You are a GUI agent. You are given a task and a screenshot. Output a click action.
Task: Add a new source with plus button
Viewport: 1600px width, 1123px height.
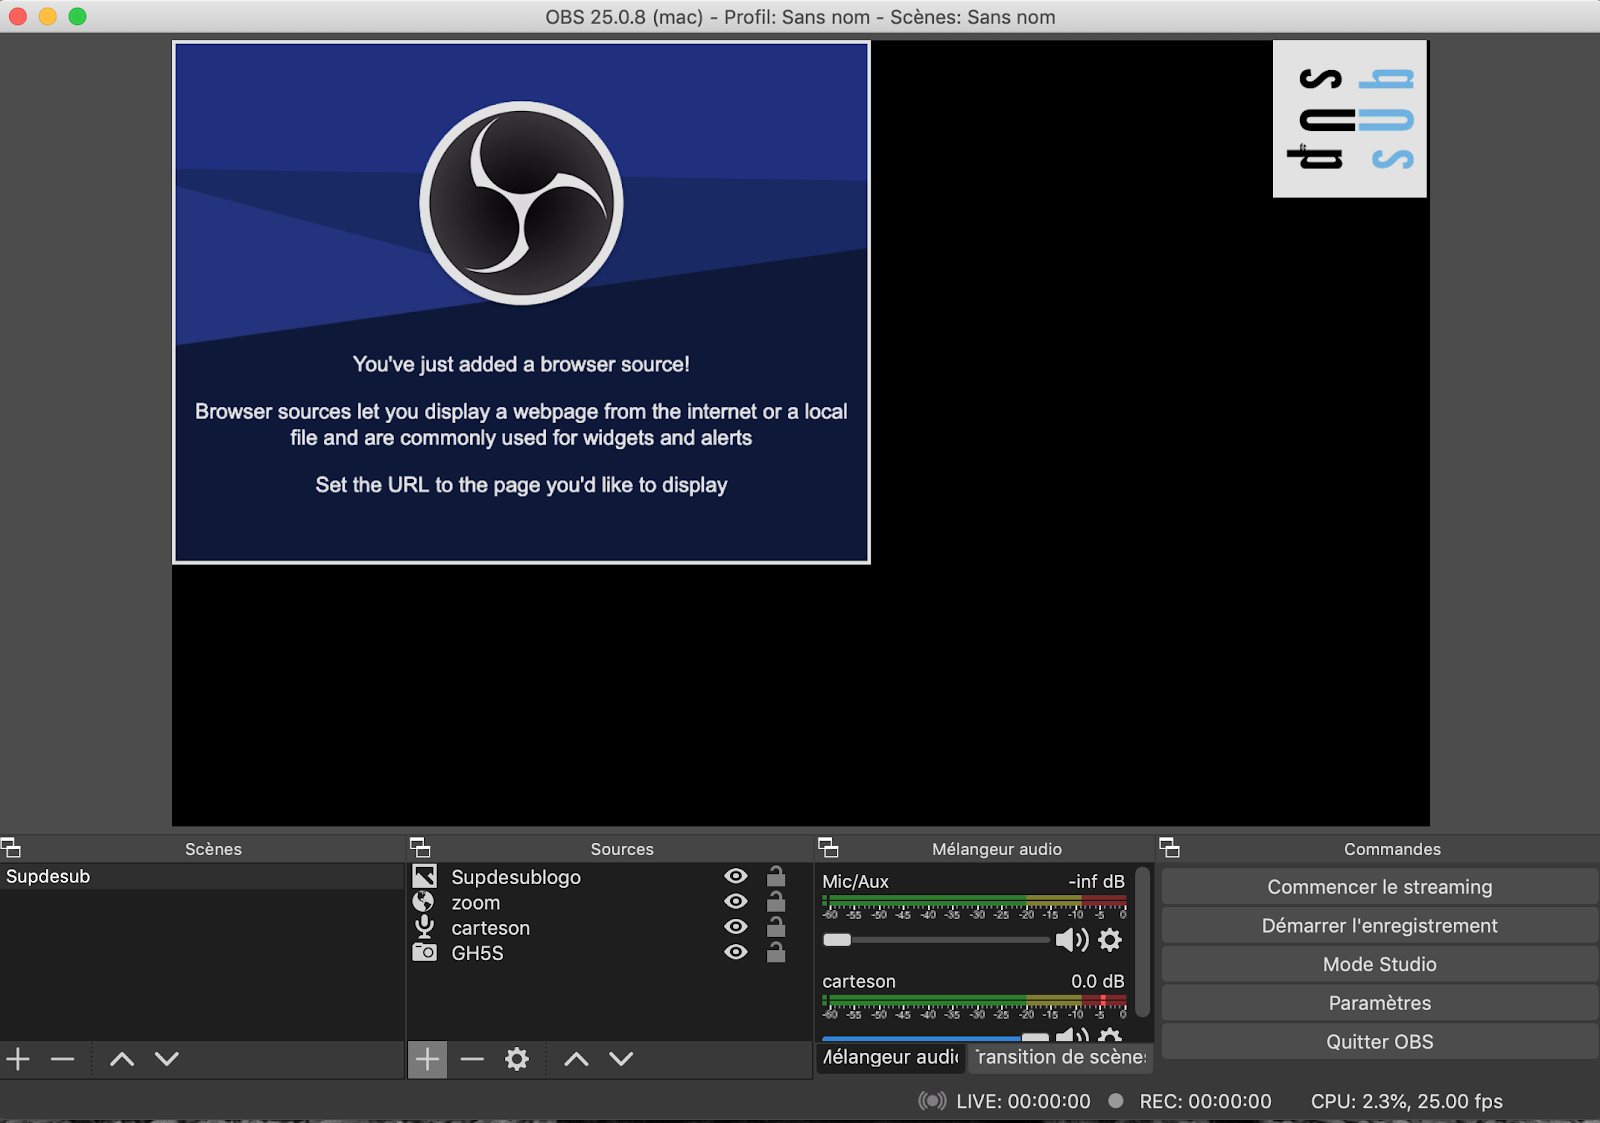click(x=427, y=1059)
